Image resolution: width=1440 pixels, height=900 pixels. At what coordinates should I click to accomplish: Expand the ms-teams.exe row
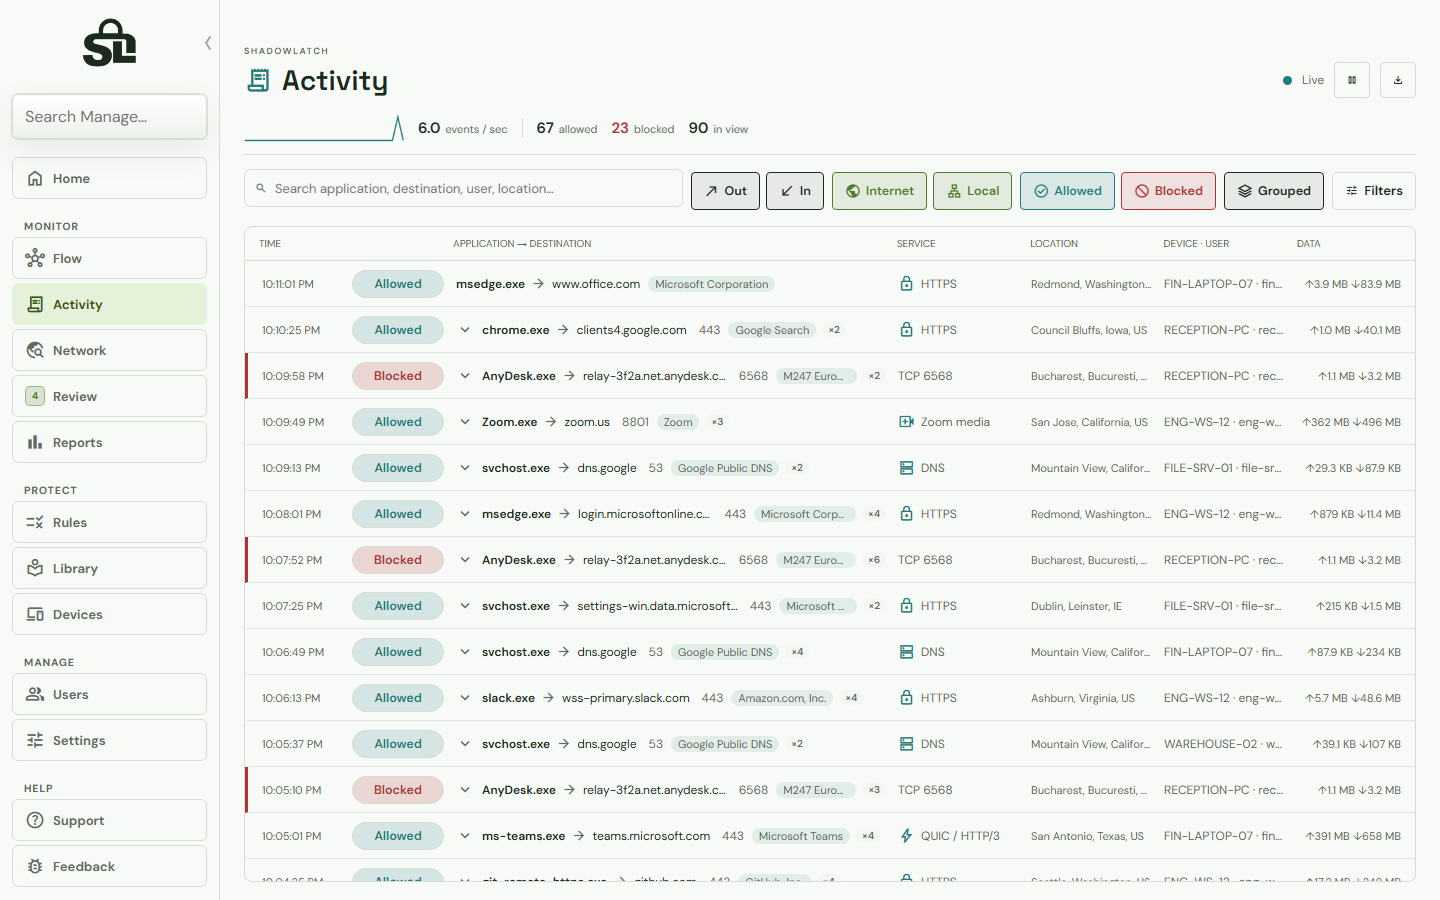coord(465,836)
